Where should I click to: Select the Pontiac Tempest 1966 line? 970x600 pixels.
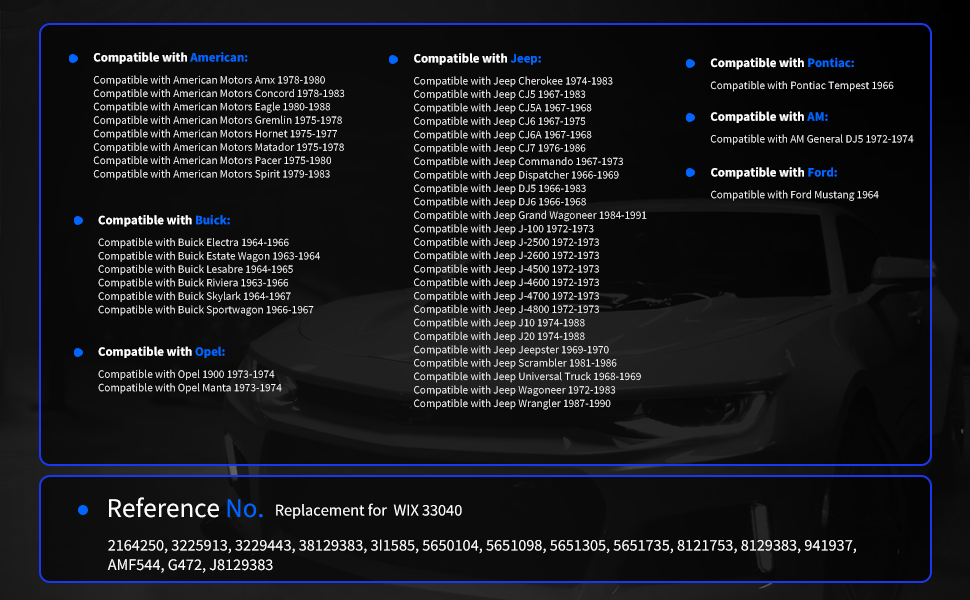pos(802,85)
